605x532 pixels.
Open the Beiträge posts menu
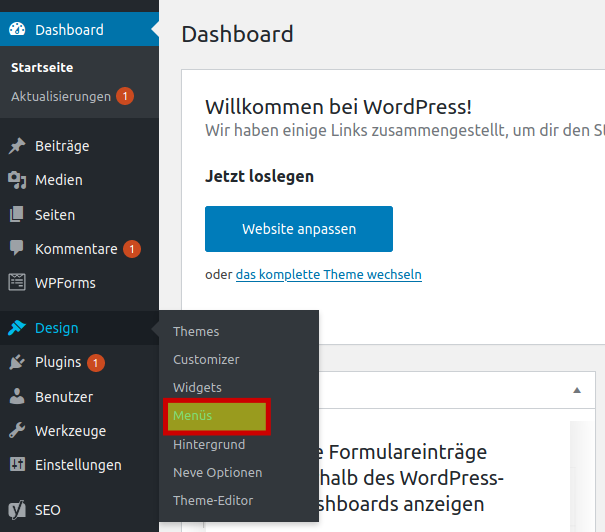tap(79, 146)
